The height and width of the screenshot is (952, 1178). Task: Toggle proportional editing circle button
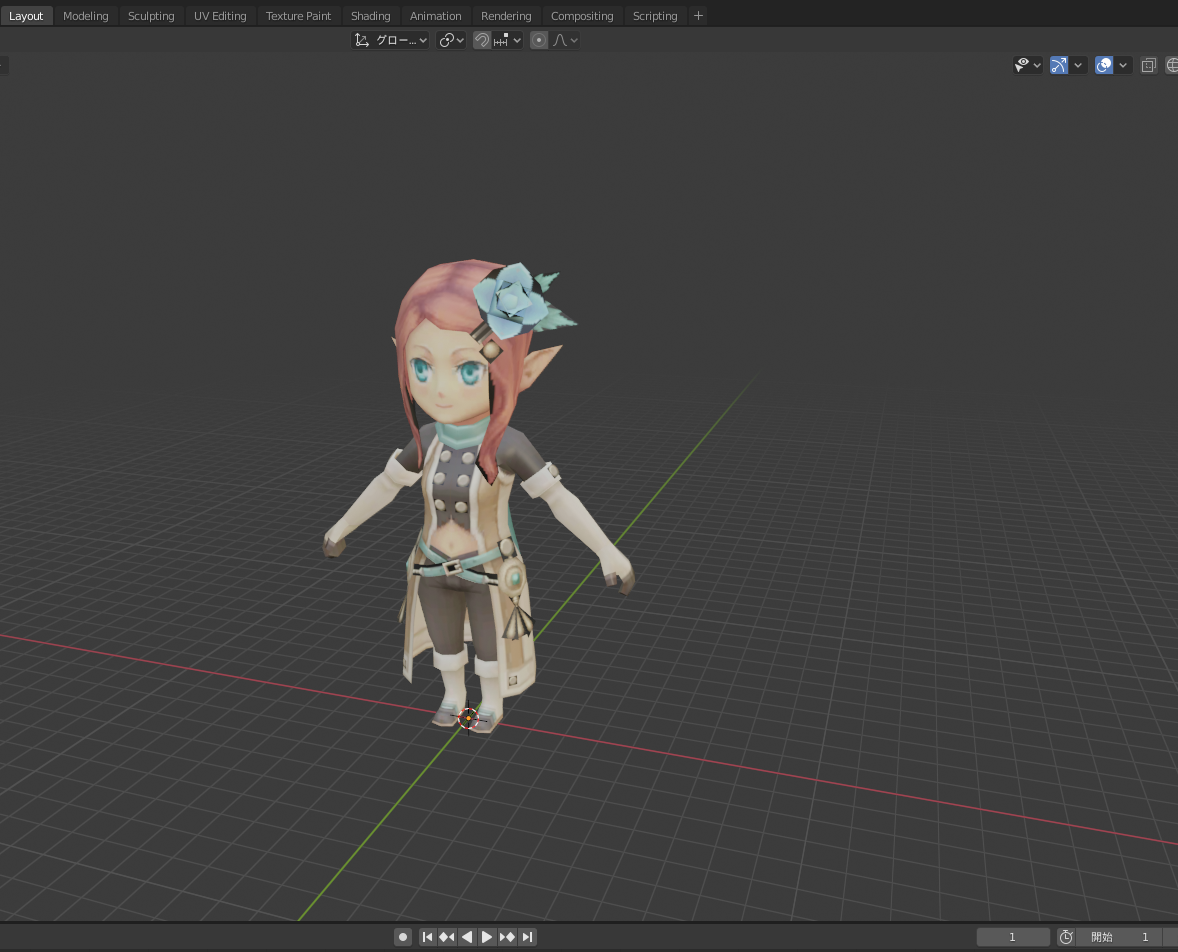pos(539,41)
